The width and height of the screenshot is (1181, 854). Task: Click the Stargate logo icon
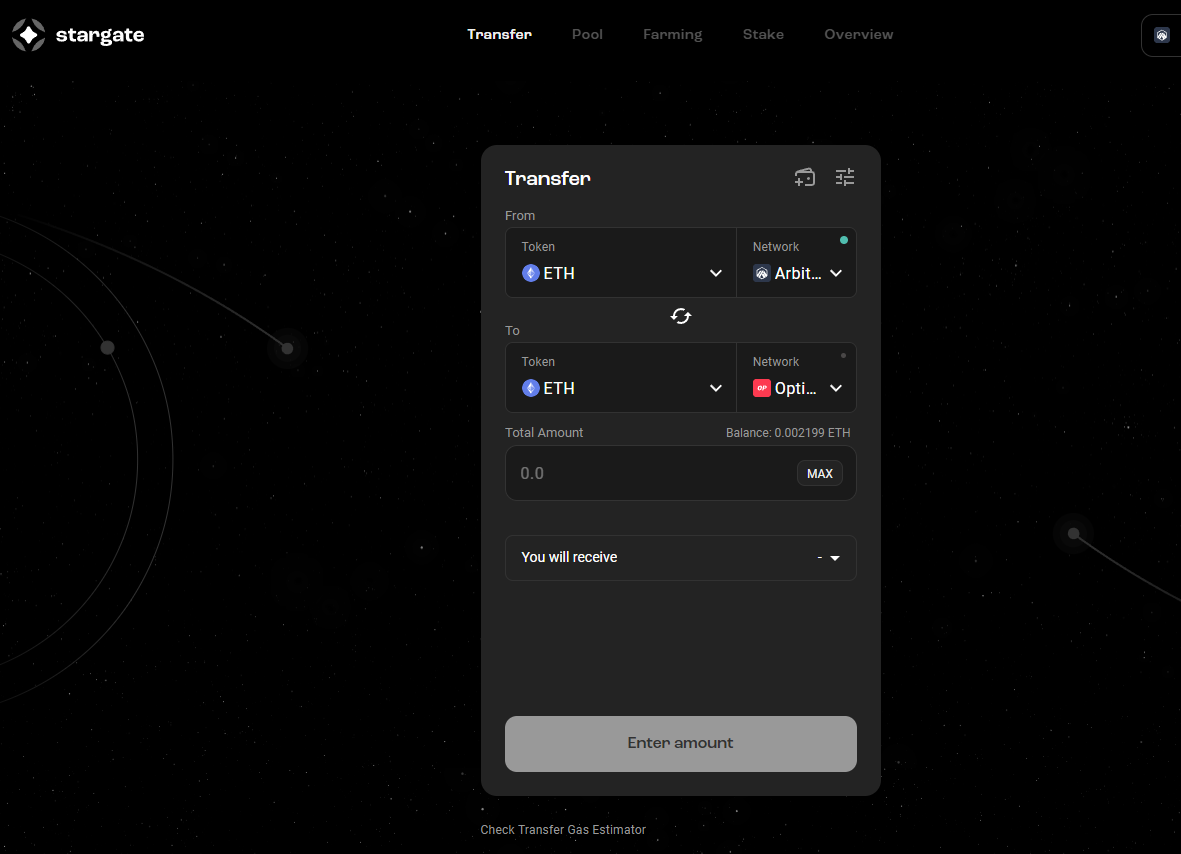tap(29, 35)
